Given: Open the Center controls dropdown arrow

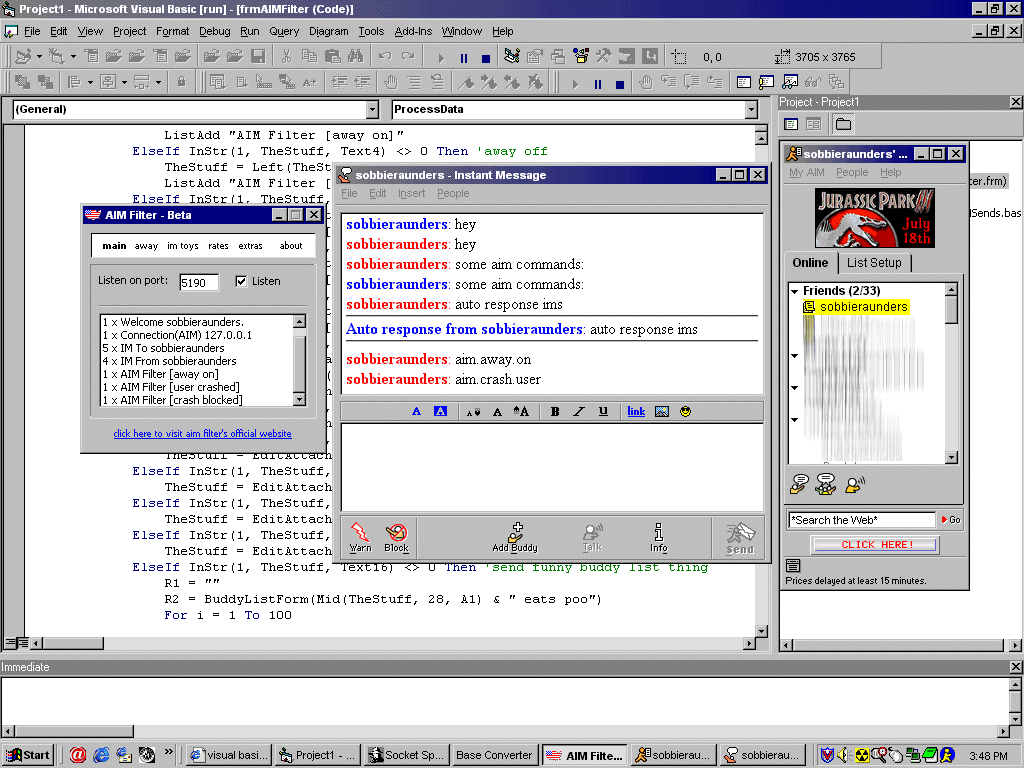Looking at the screenshot, I should 124,82.
